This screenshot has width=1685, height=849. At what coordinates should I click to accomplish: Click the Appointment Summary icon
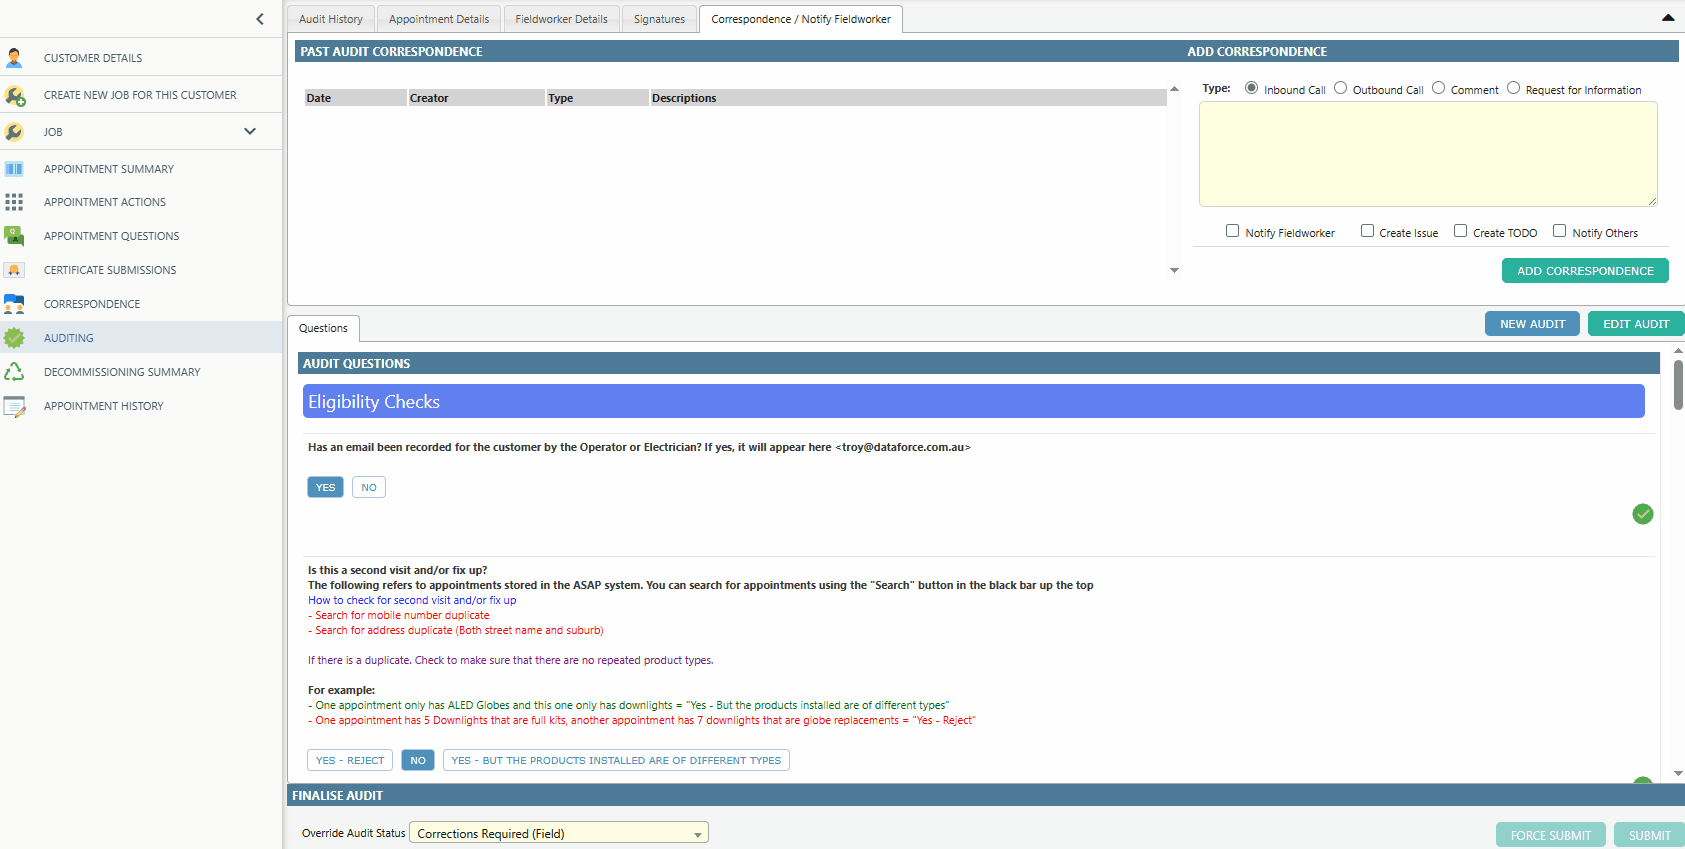pos(14,169)
